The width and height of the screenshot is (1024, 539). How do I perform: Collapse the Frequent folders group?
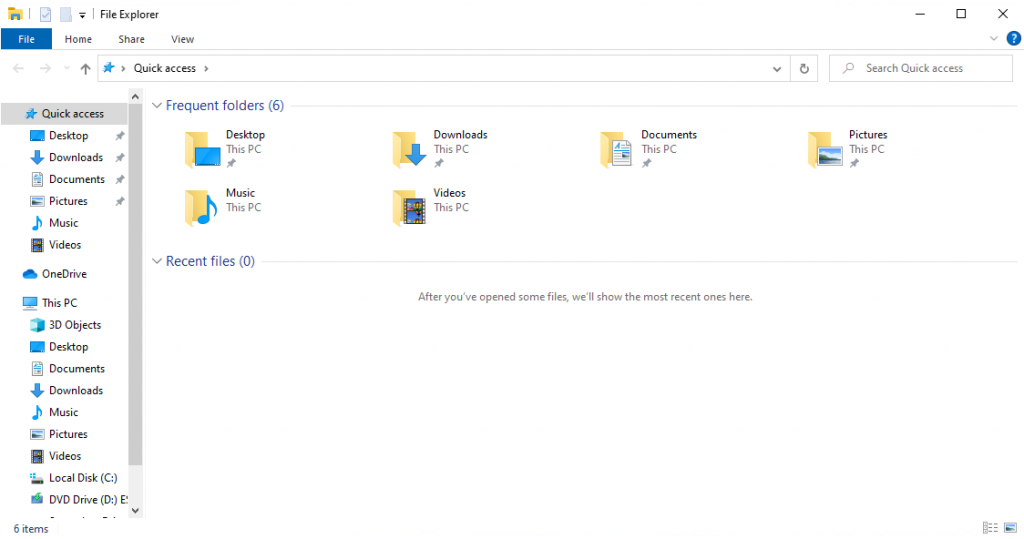pyautogui.click(x=157, y=105)
